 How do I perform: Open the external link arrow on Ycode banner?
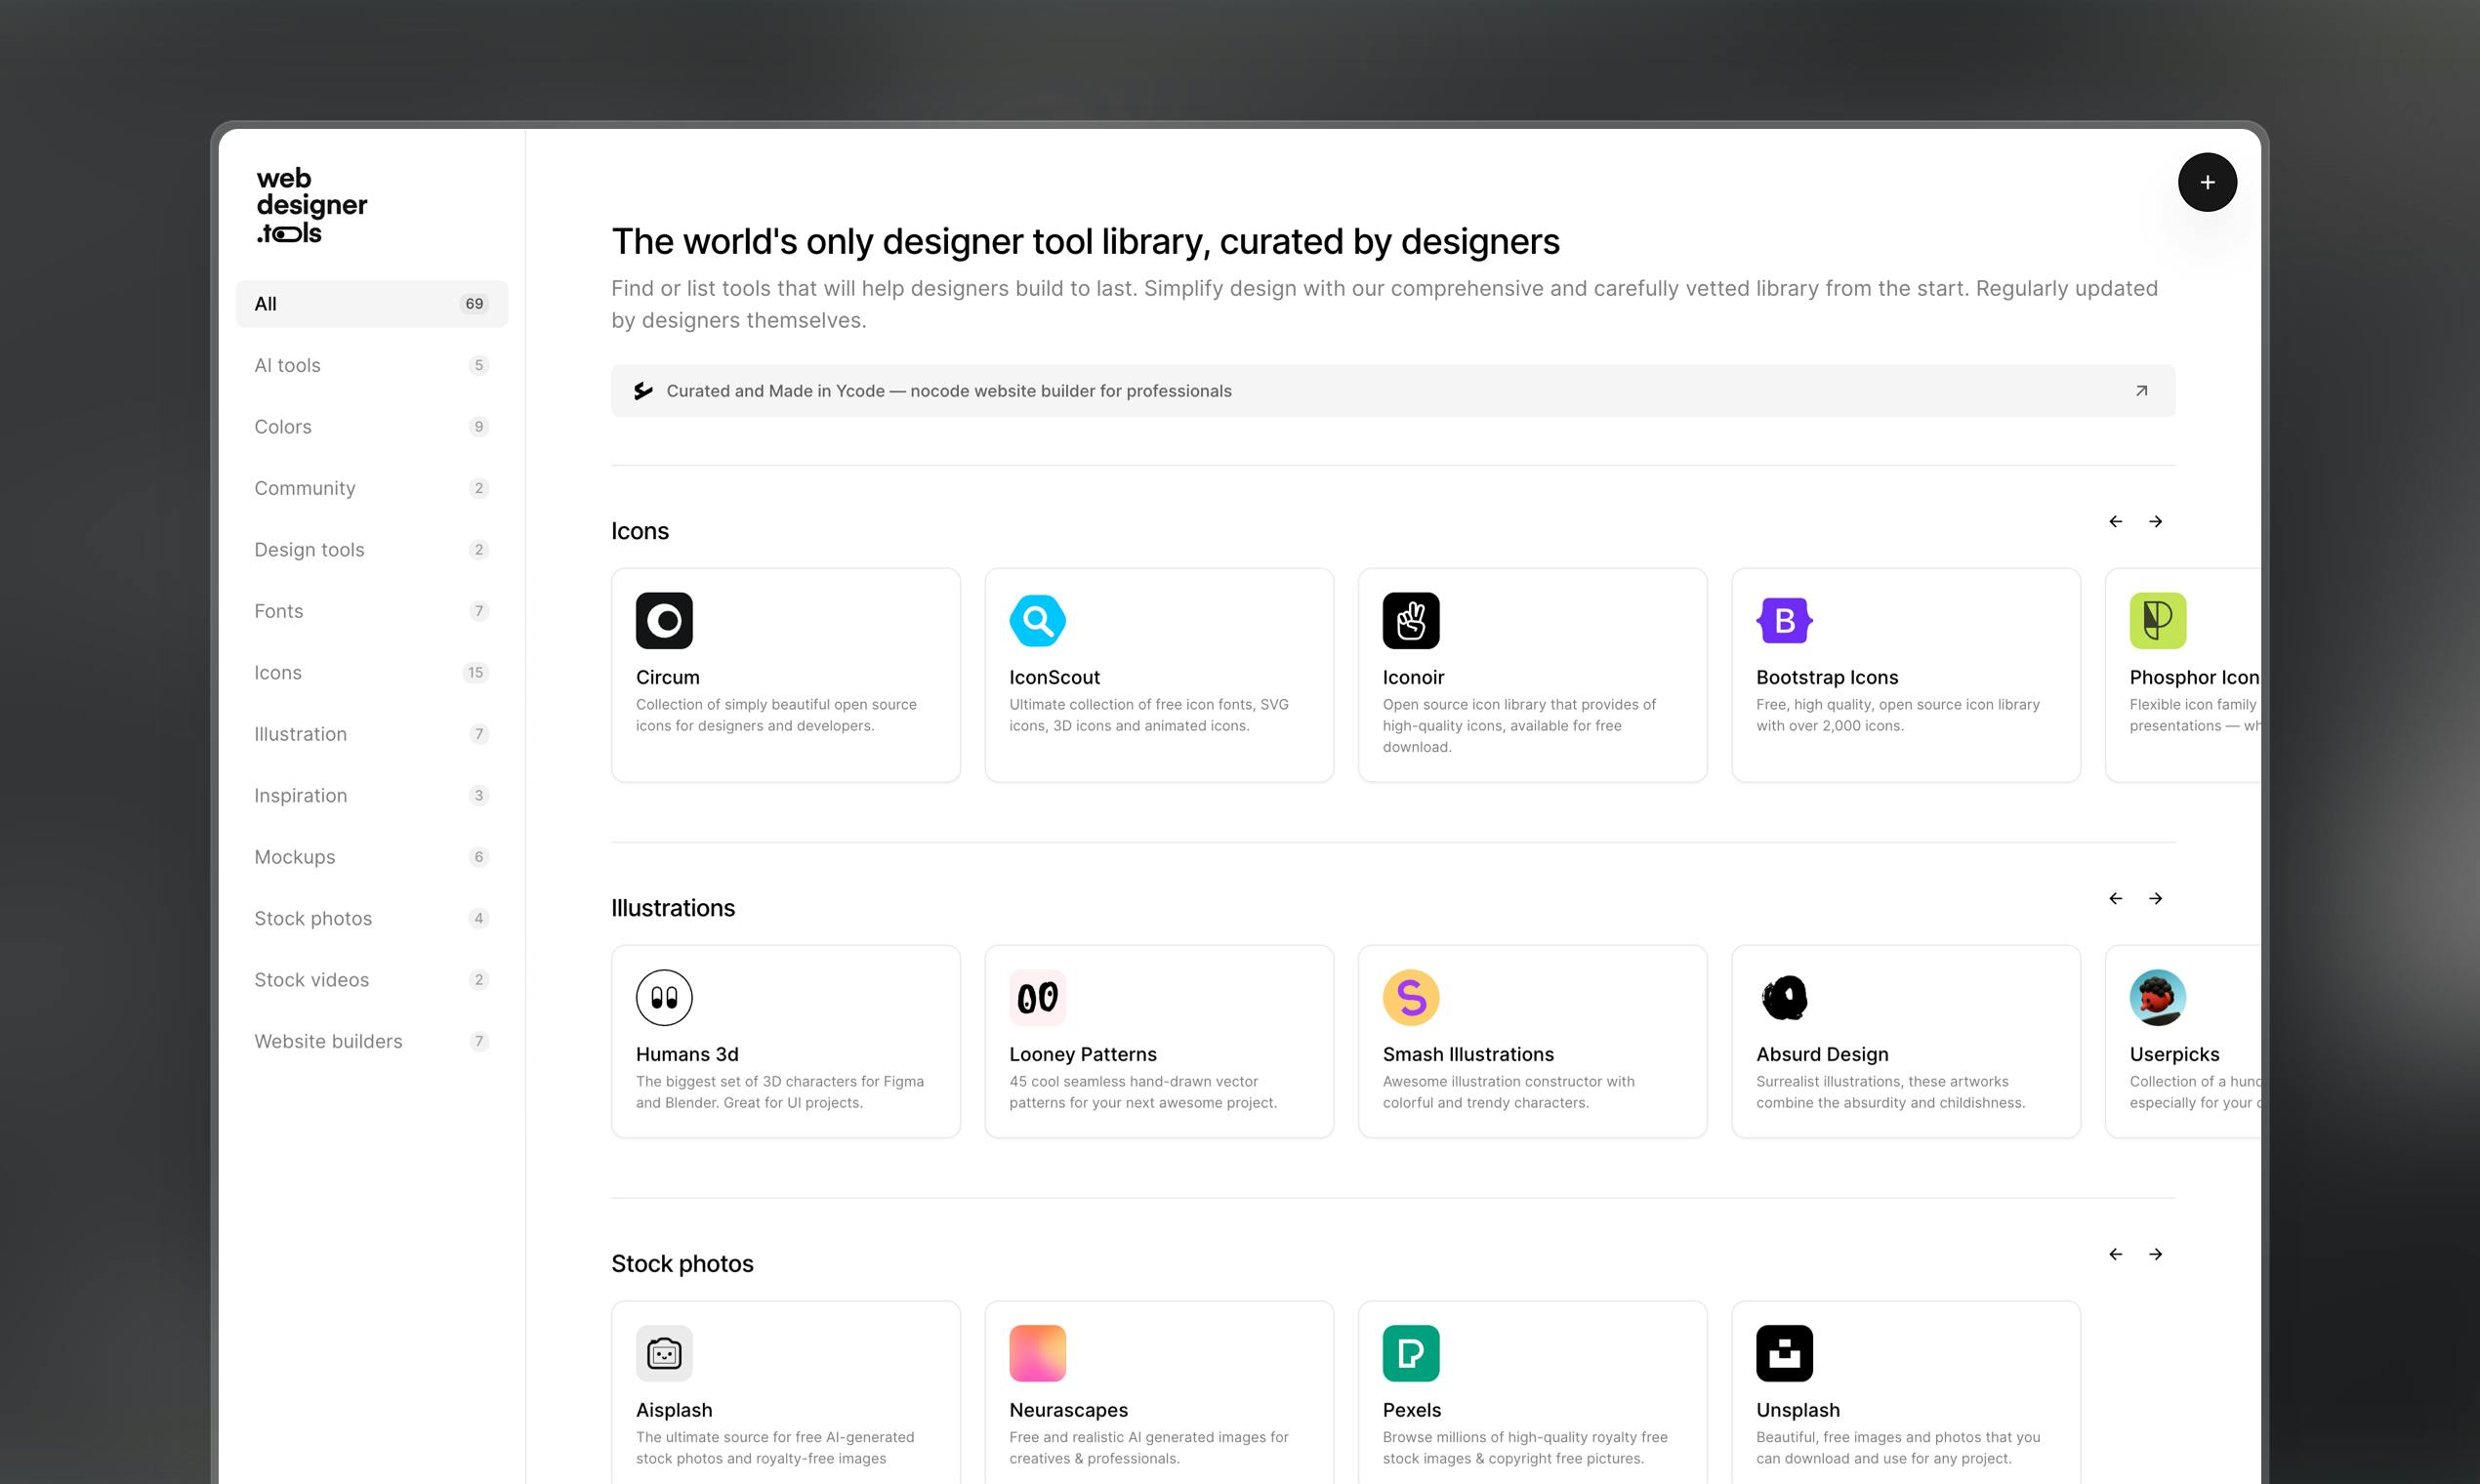click(x=2141, y=391)
